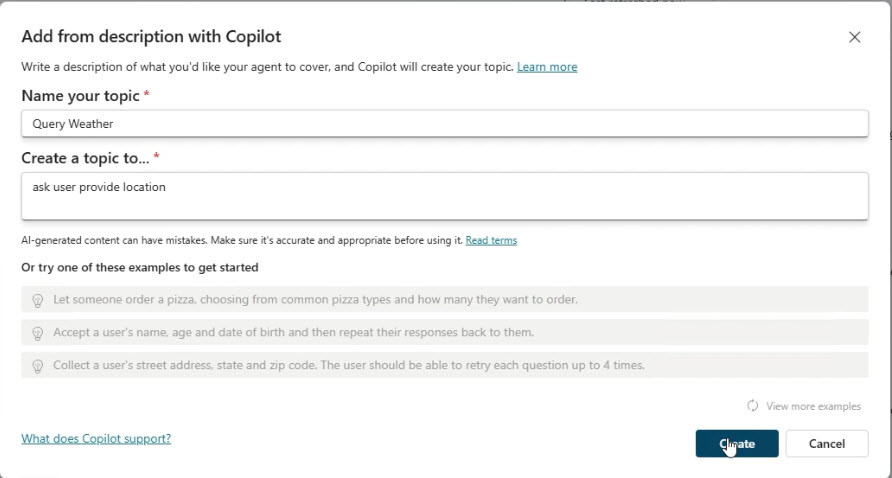This screenshot has width=892, height=478.
Task: Select the street address example
Action: 445,365
